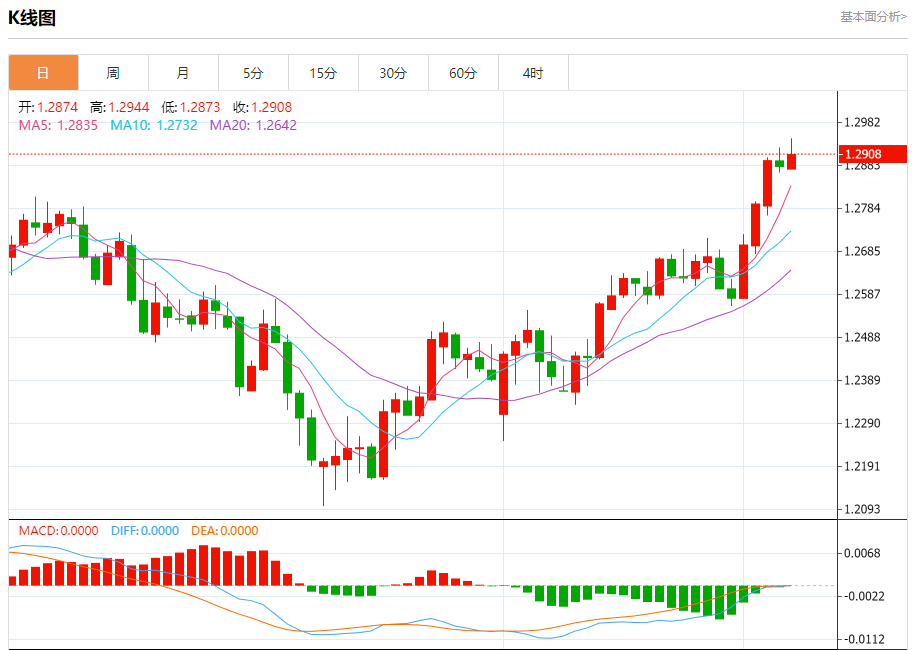Click the MACD value label
This screenshot has height=650, width=912.
[58, 531]
